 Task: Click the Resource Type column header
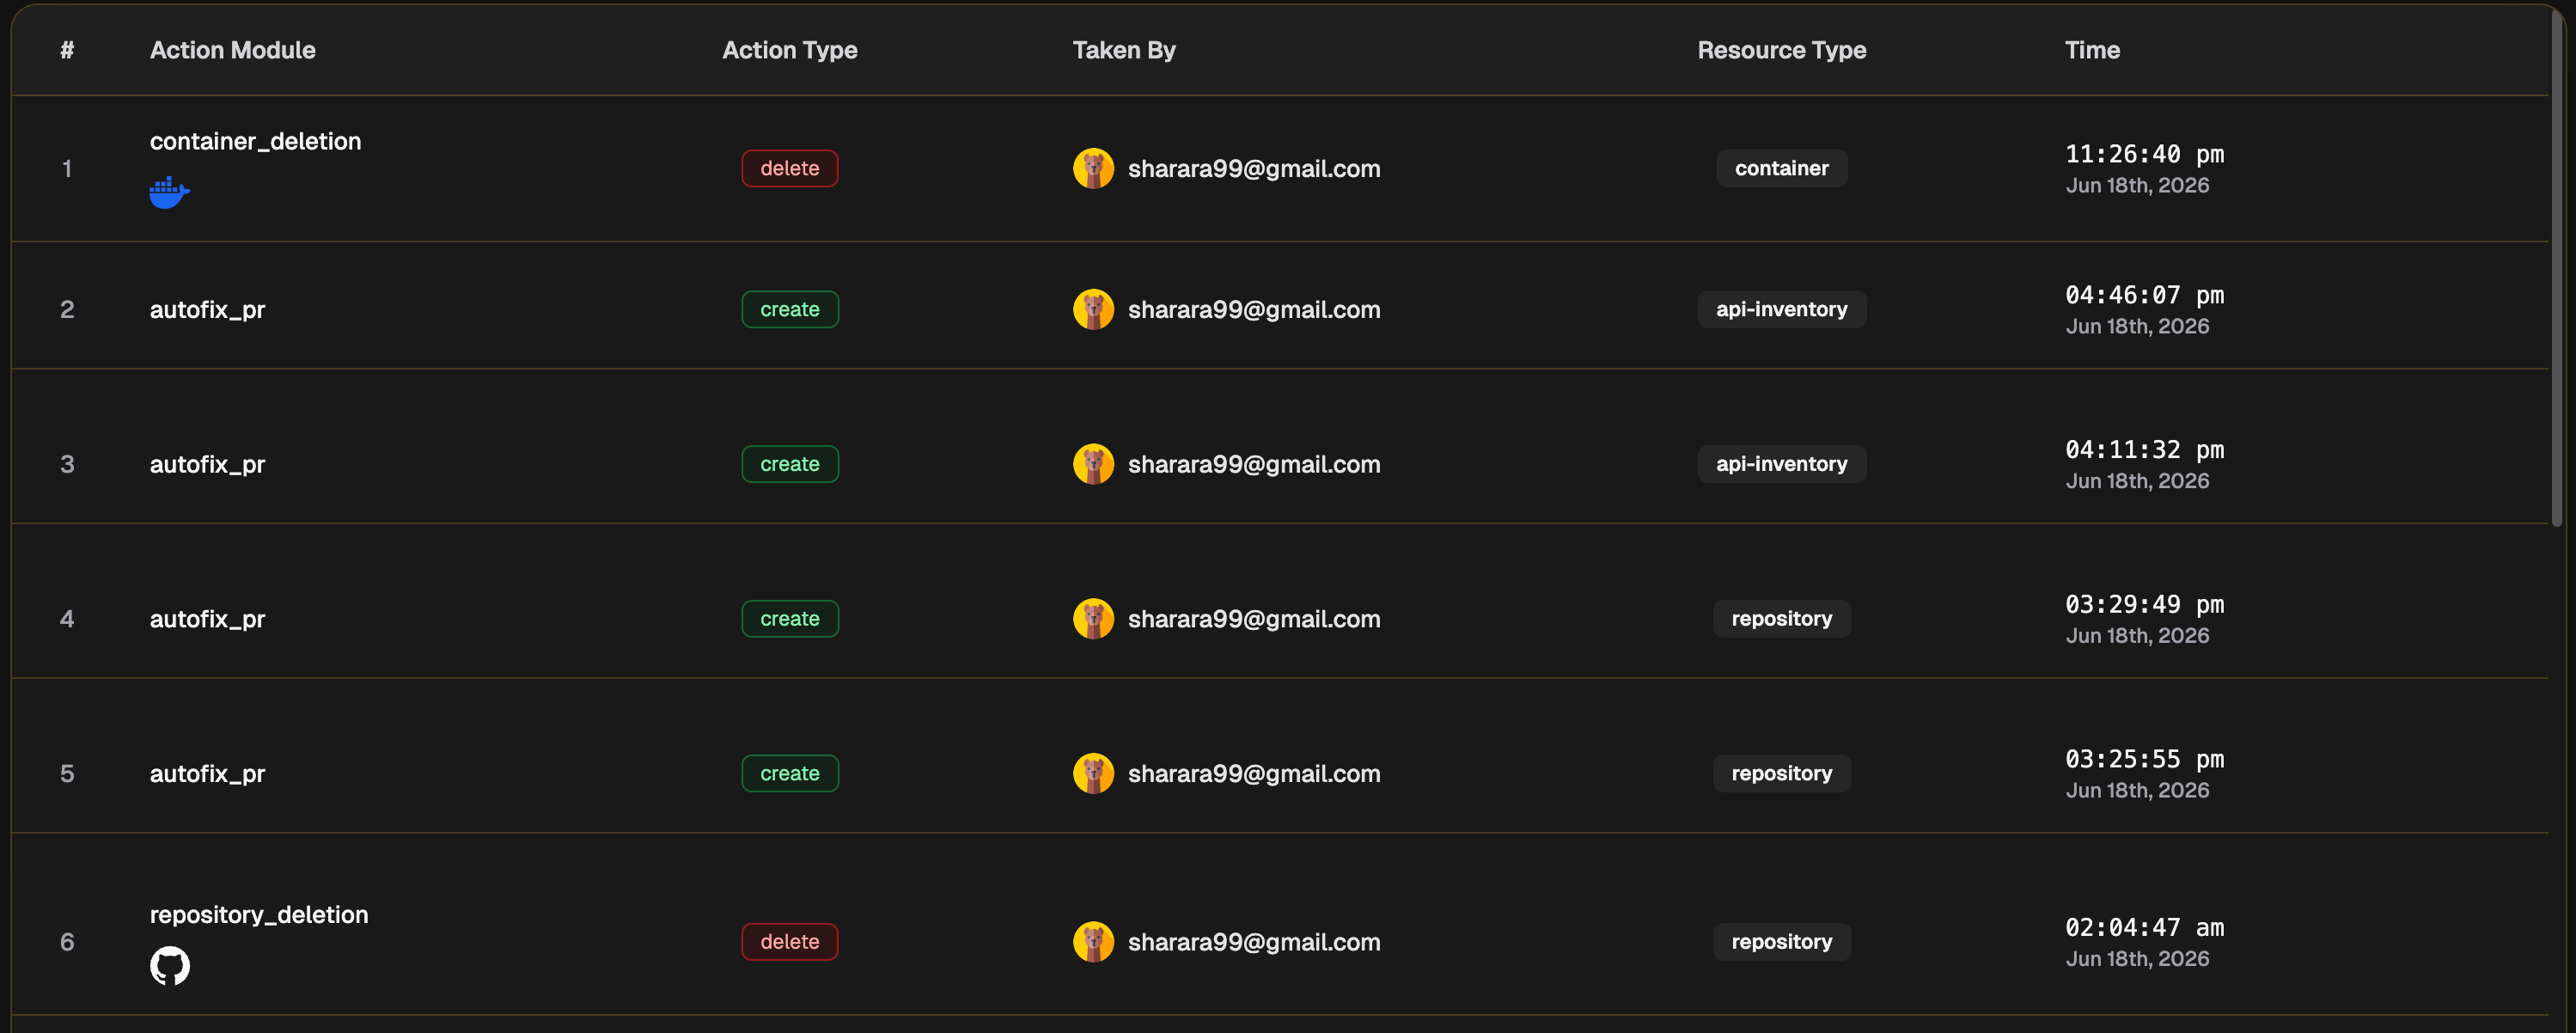[x=1781, y=50]
